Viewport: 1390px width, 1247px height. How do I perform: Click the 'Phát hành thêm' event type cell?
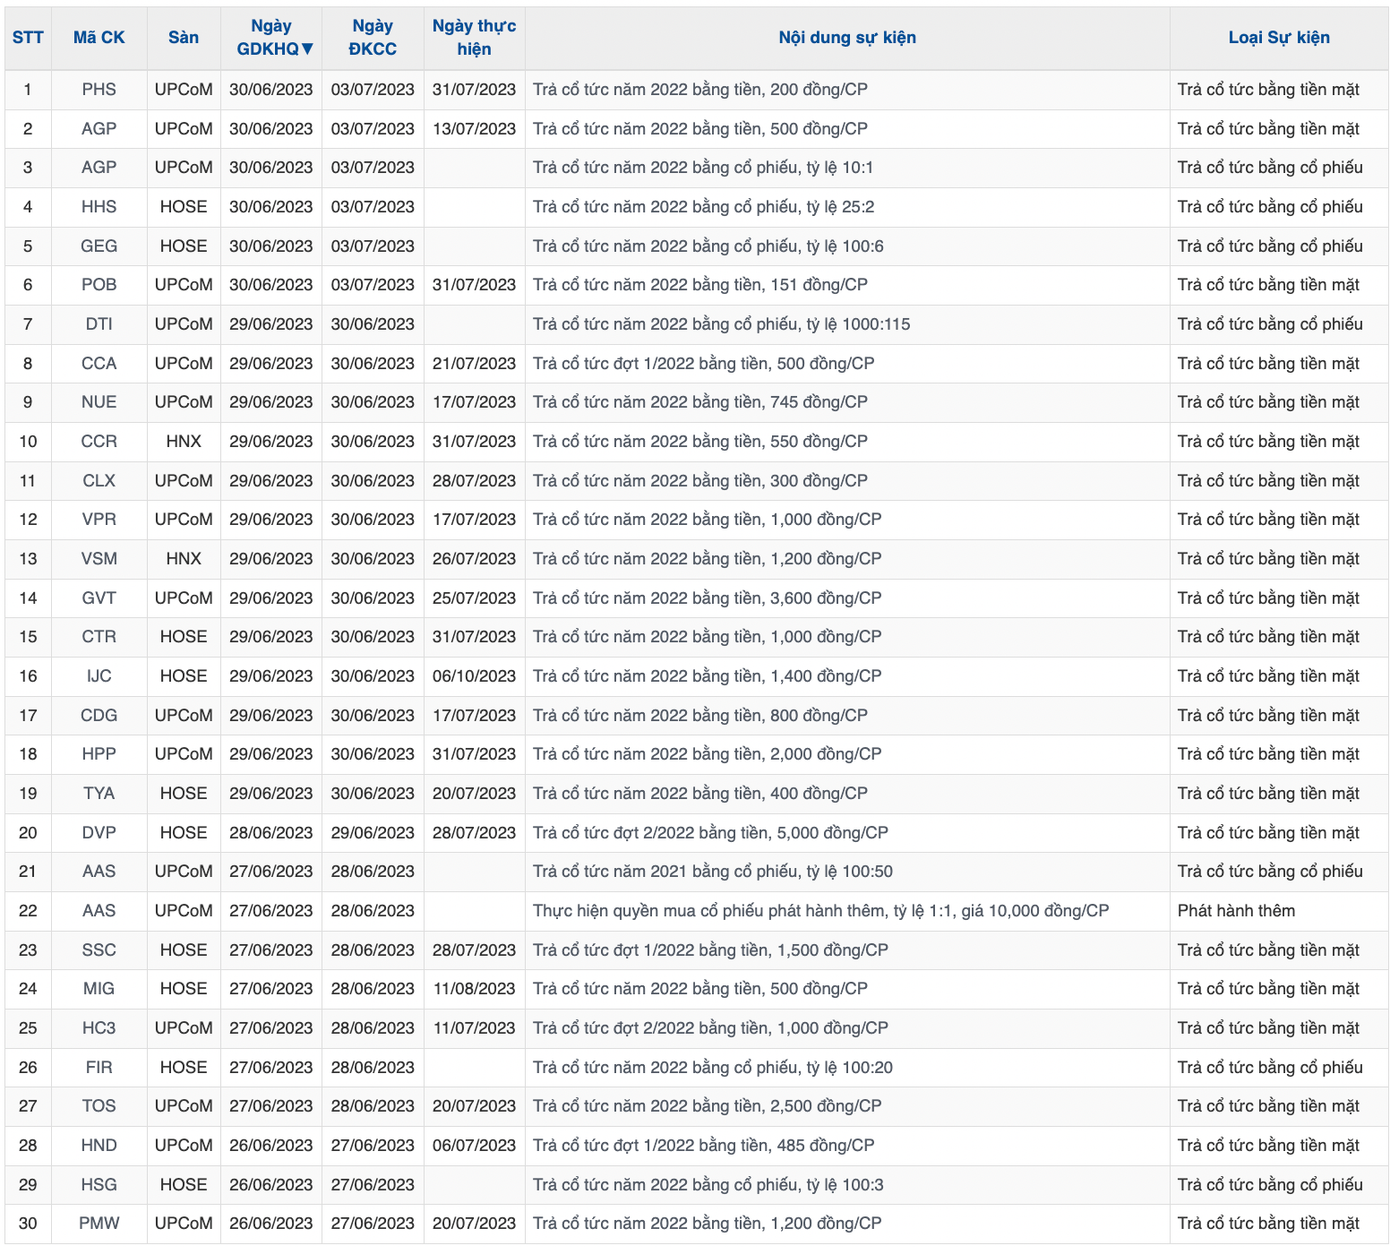1236,911
